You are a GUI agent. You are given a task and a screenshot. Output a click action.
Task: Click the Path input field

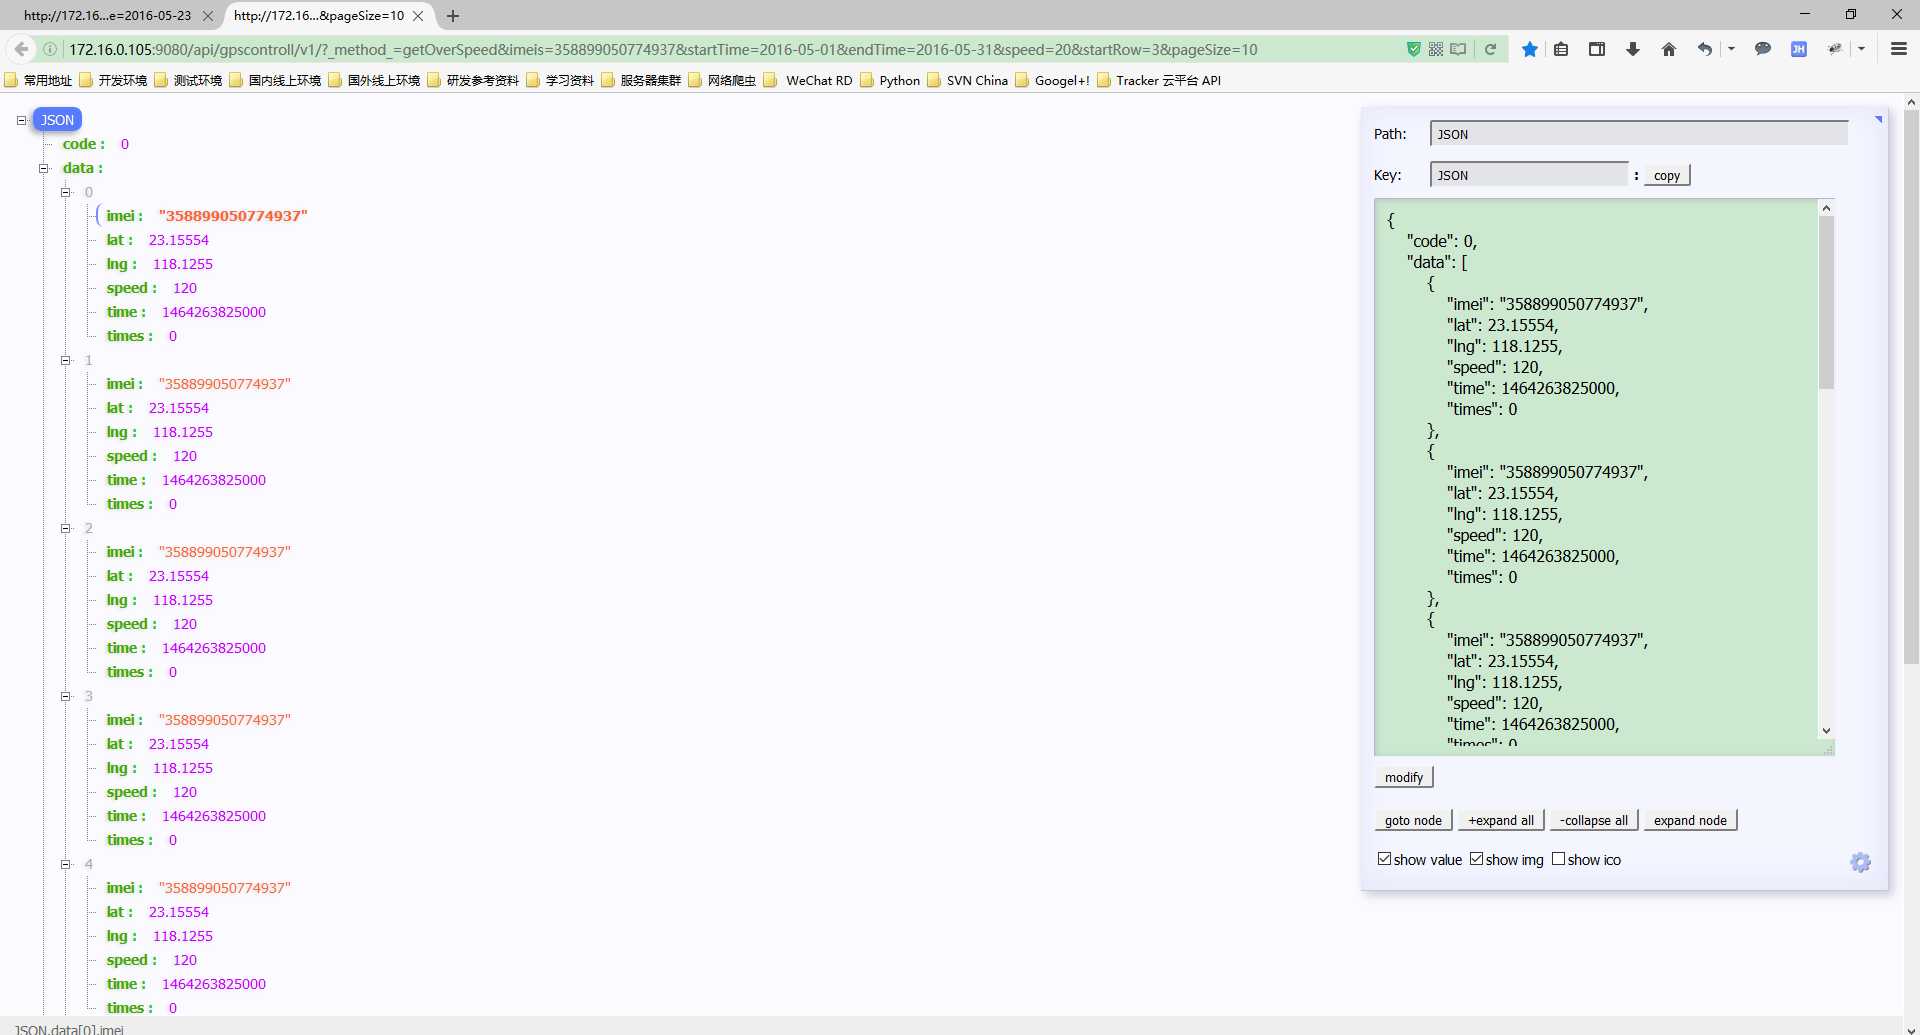click(x=1639, y=134)
